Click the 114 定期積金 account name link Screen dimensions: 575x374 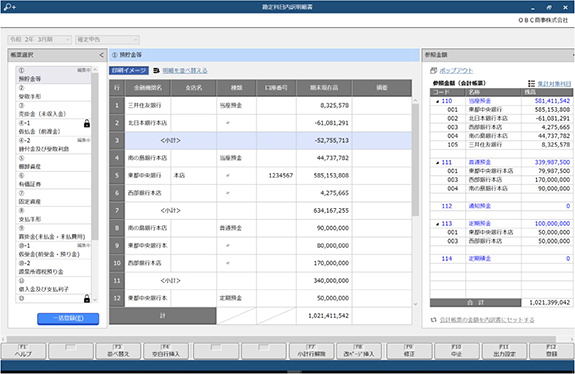tap(480, 259)
